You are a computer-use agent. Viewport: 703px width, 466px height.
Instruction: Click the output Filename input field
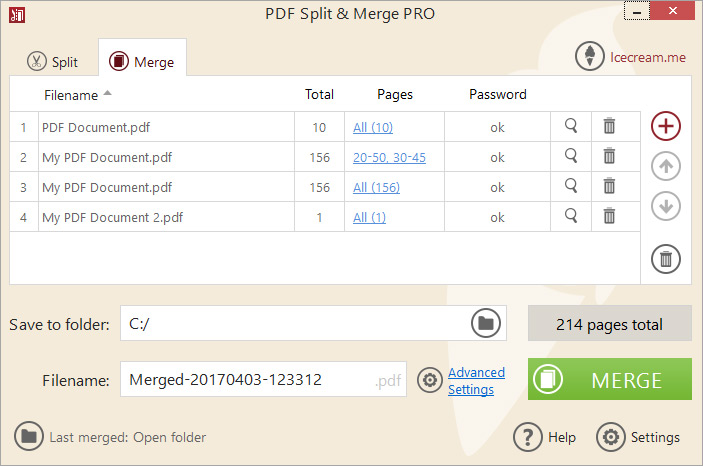pos(245,380)
